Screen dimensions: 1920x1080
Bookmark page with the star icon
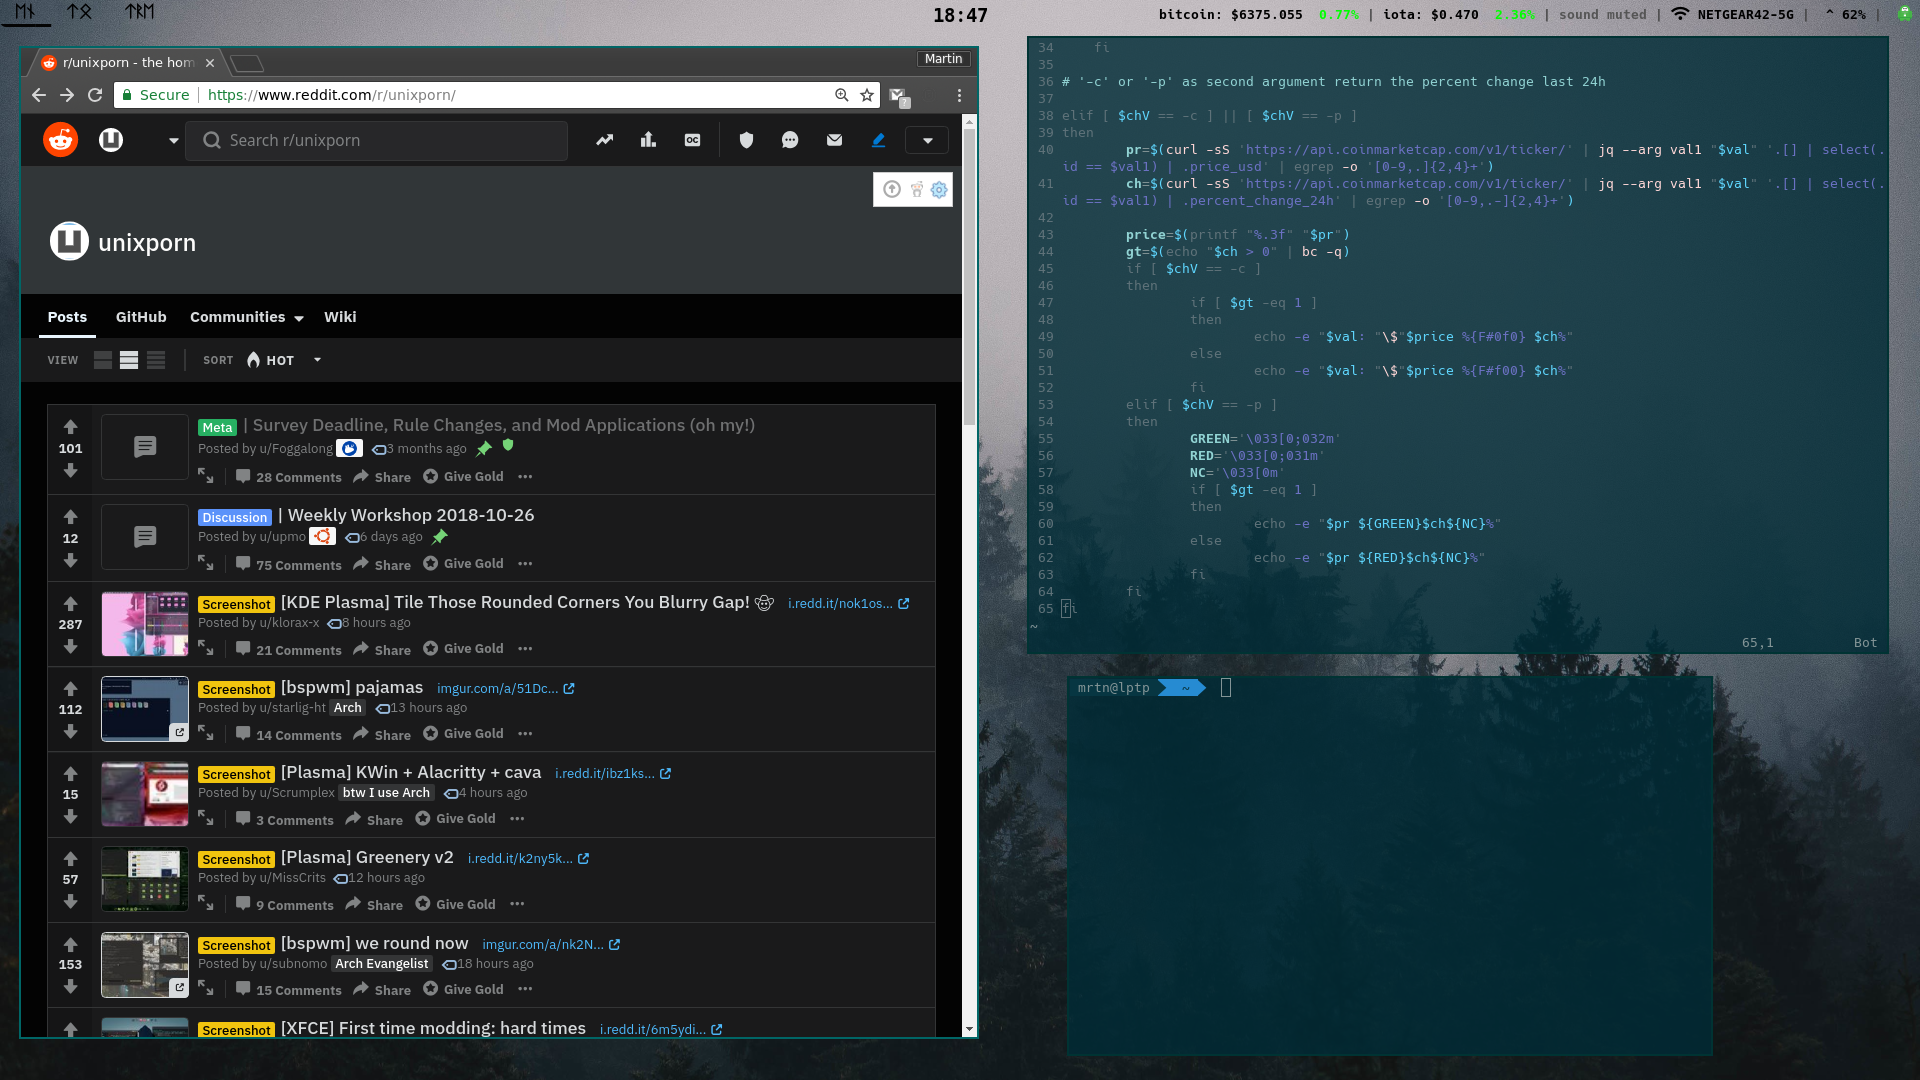867,95
